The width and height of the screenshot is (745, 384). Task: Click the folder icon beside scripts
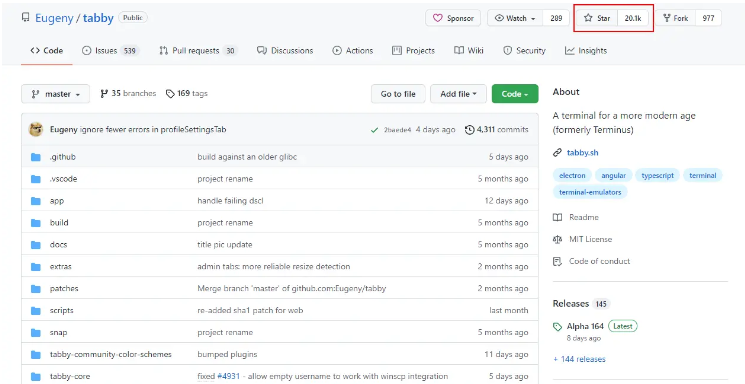(36, 310)
